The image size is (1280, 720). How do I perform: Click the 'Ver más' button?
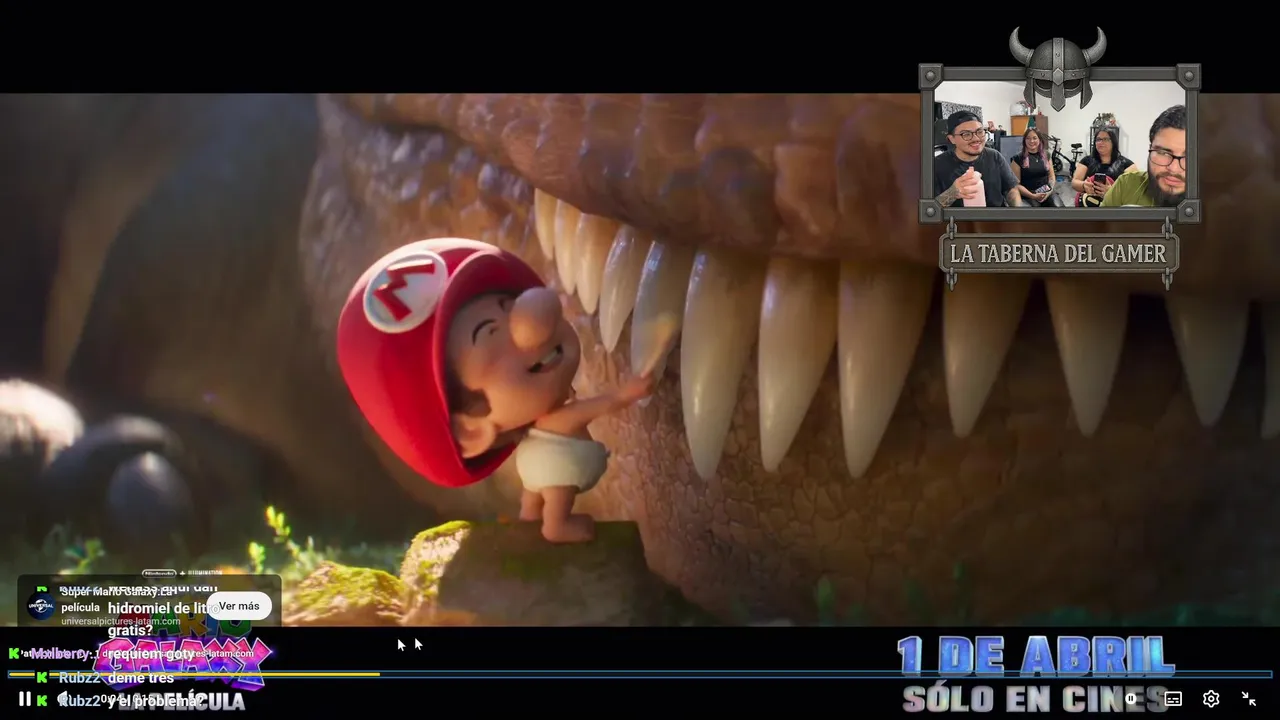[239, 606]
